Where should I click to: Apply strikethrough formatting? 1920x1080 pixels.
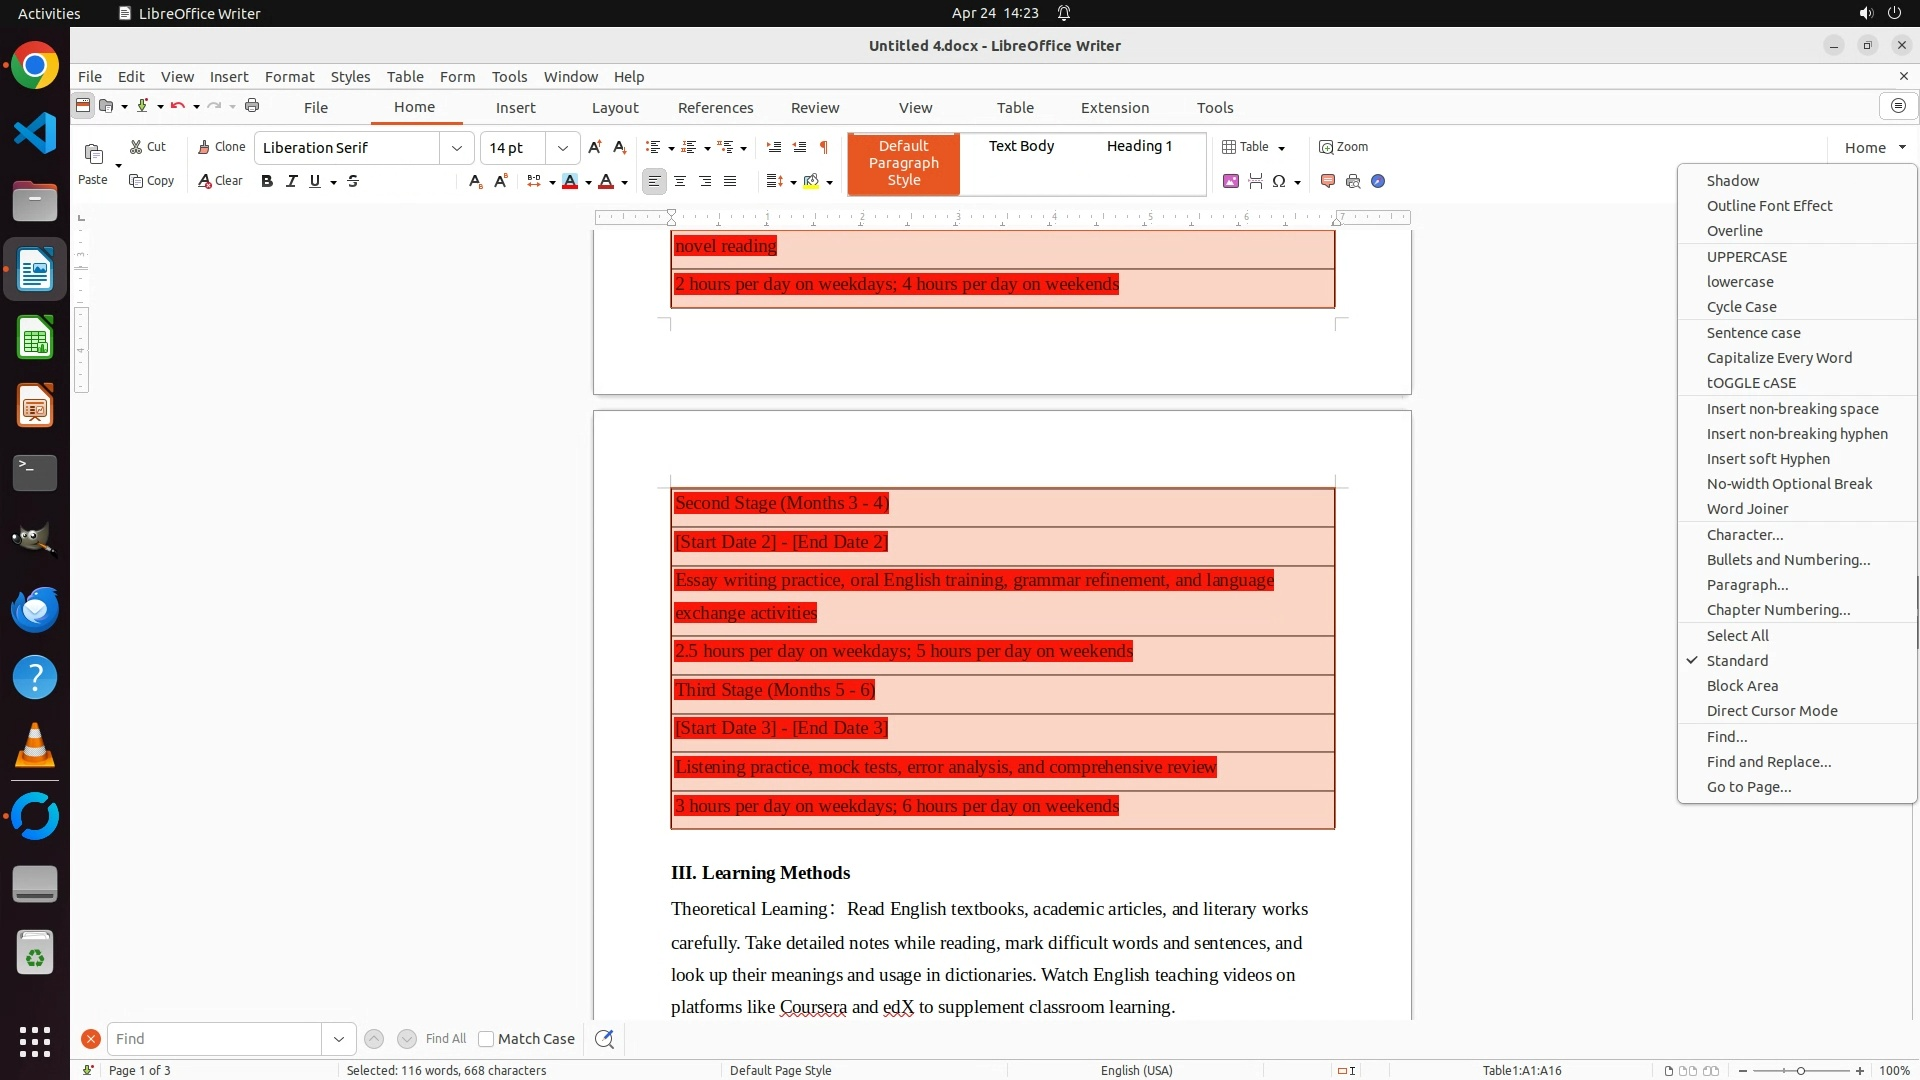tap(353, 181)
